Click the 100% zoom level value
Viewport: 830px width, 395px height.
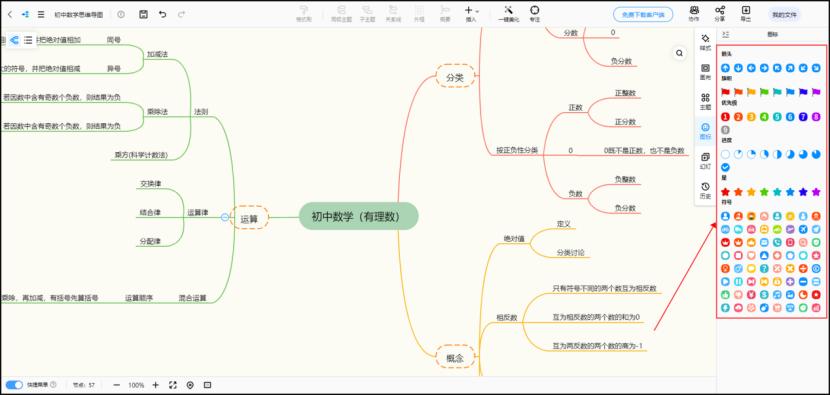(x=136, y=385)
